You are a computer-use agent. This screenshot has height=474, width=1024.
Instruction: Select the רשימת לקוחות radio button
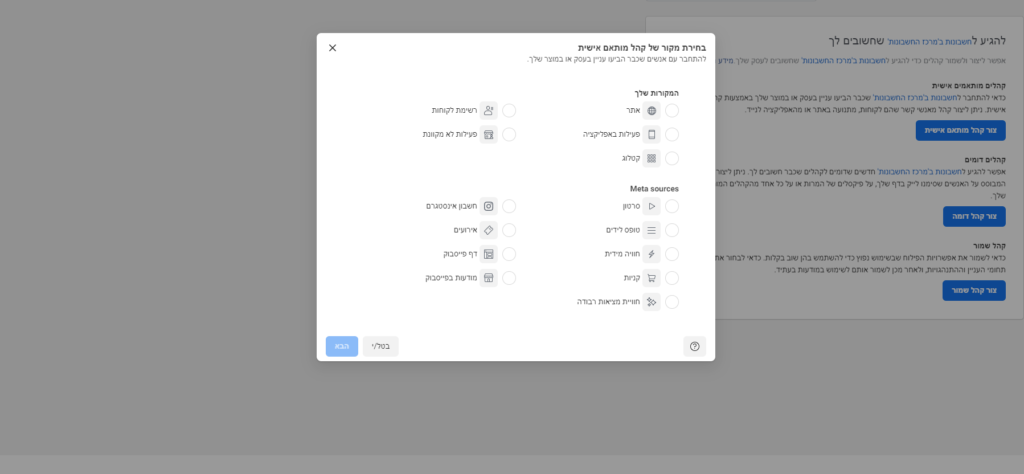509,110
